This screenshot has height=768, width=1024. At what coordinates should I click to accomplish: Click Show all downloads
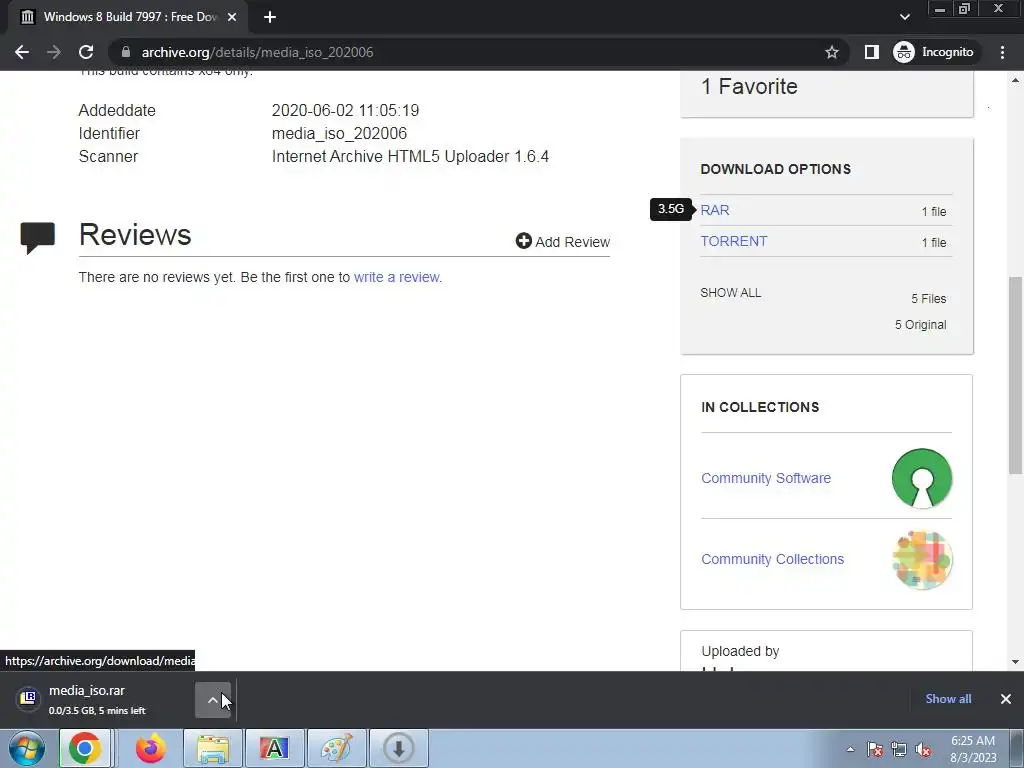pos(948,699)
